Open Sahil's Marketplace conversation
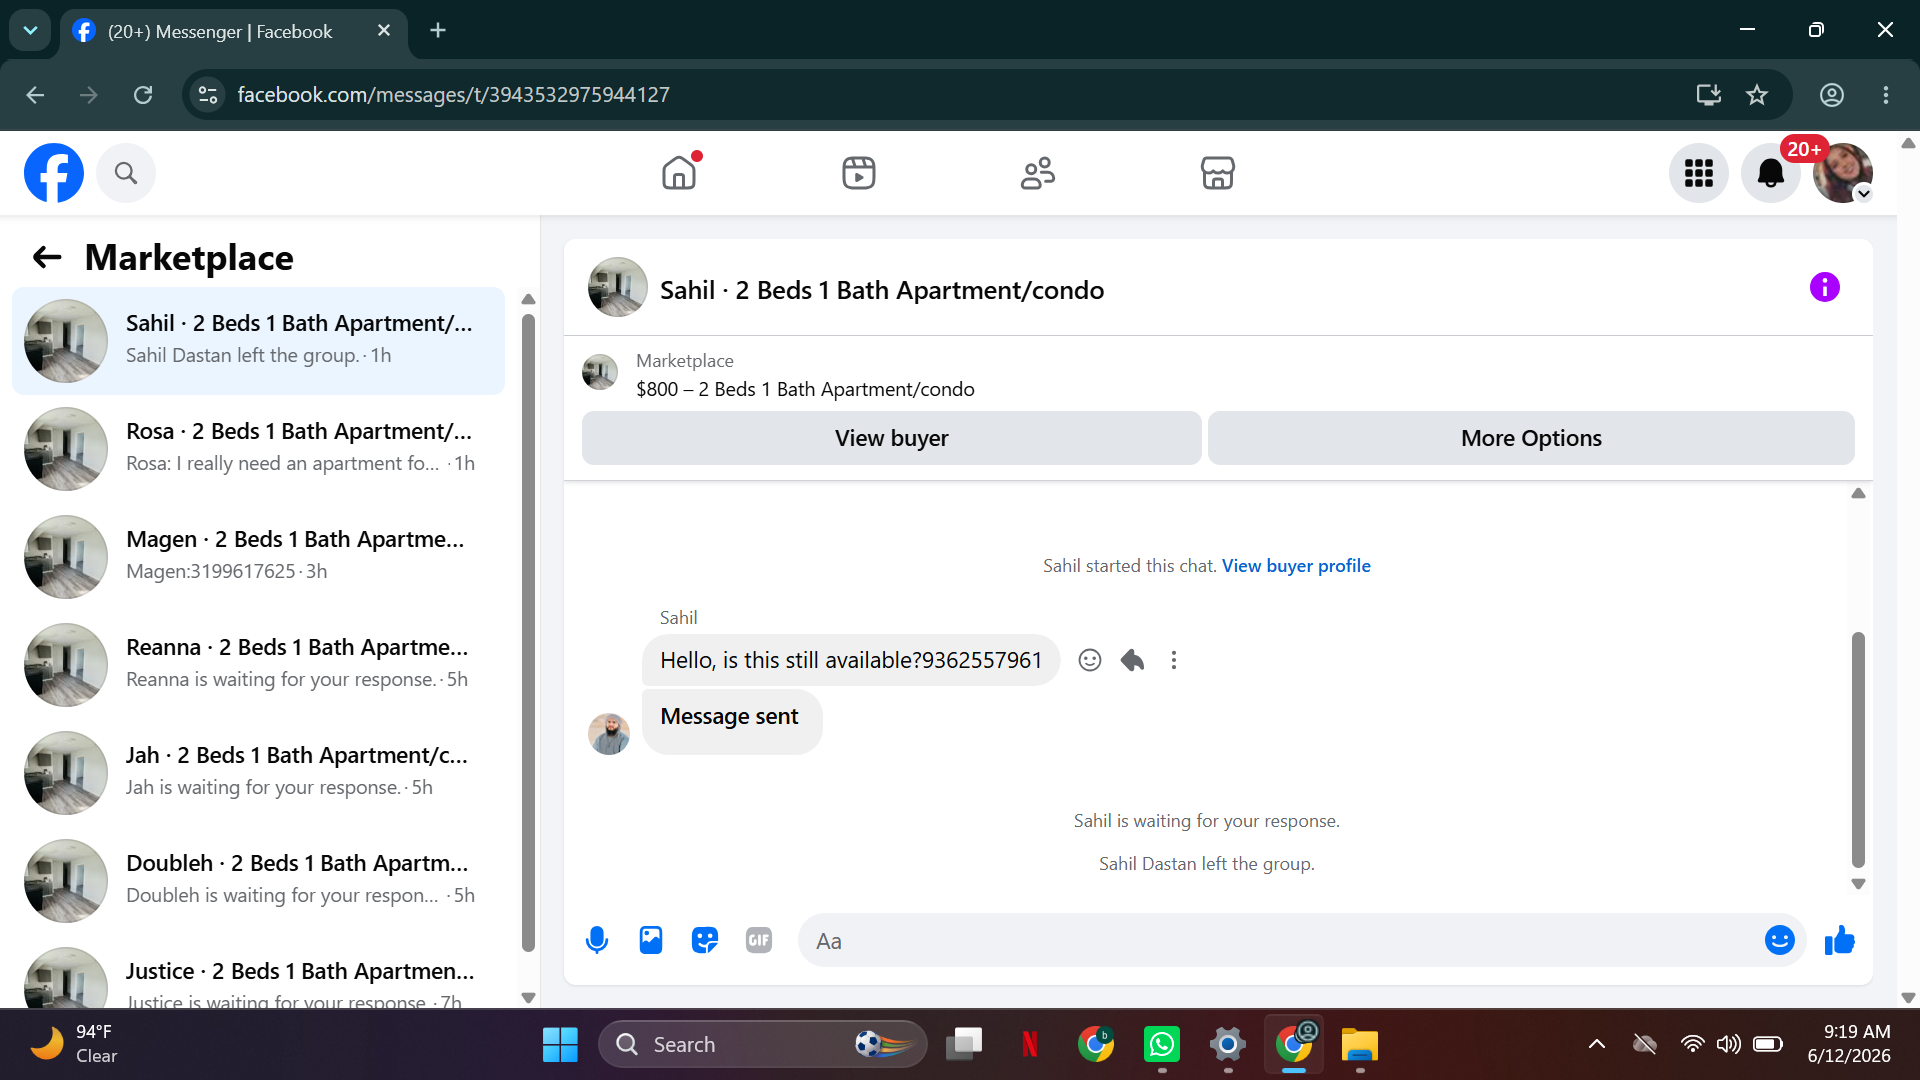The width and height of the screenshot is (1920, 1080). coord(258,341)
